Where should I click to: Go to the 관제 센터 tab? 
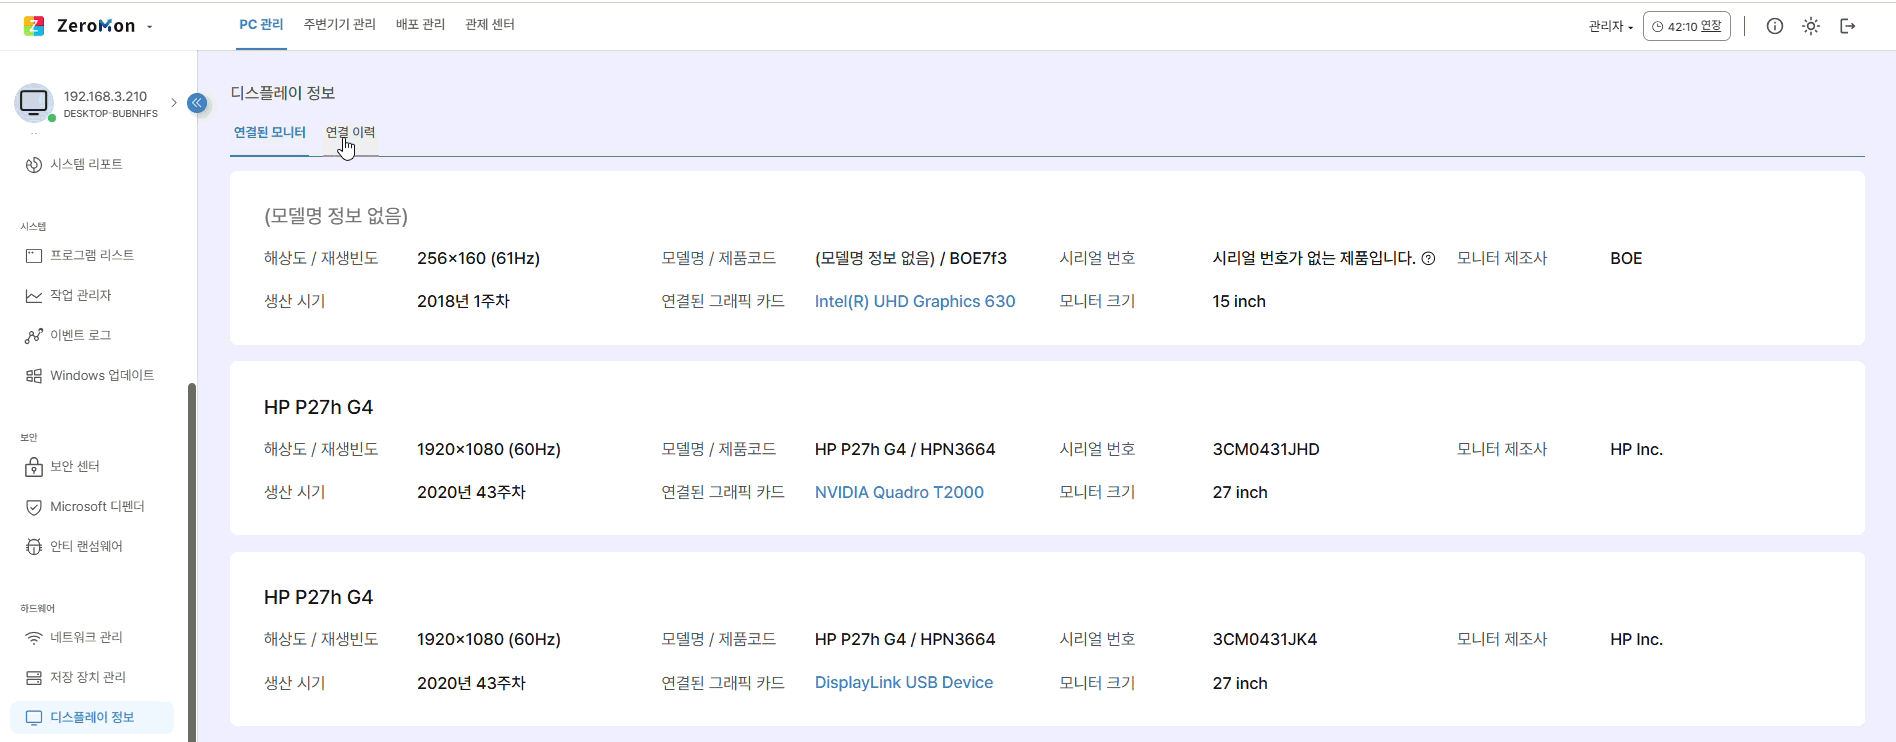pos(490,24)
